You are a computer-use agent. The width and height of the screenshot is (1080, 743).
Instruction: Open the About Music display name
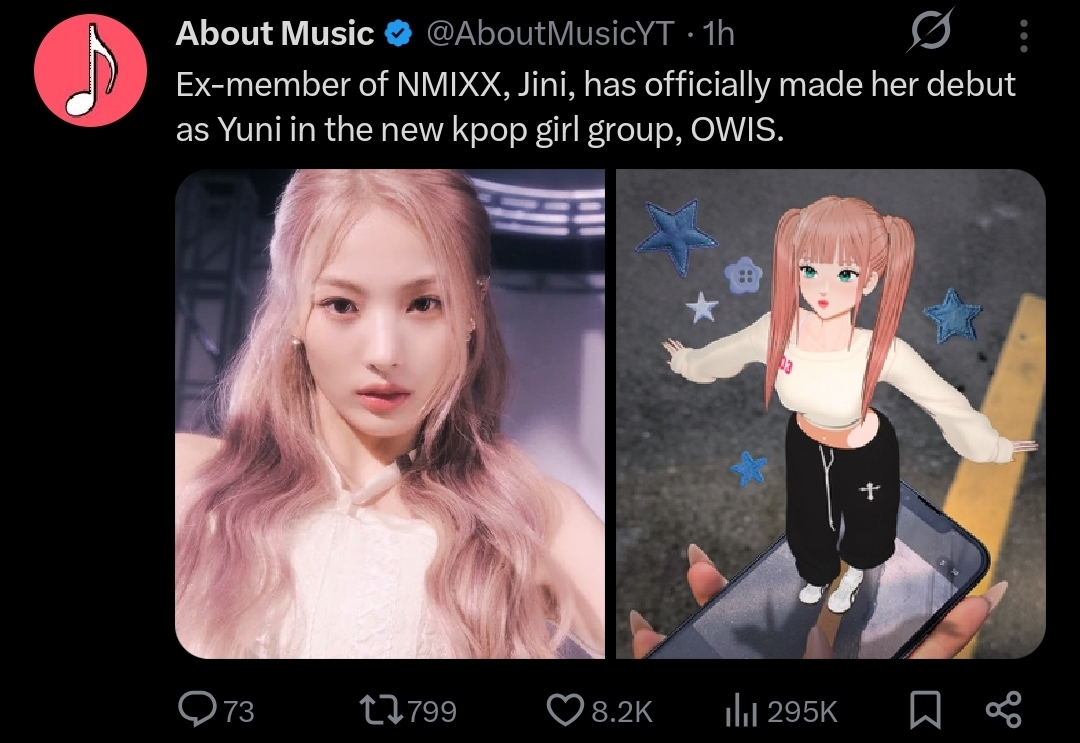(275, 34)
